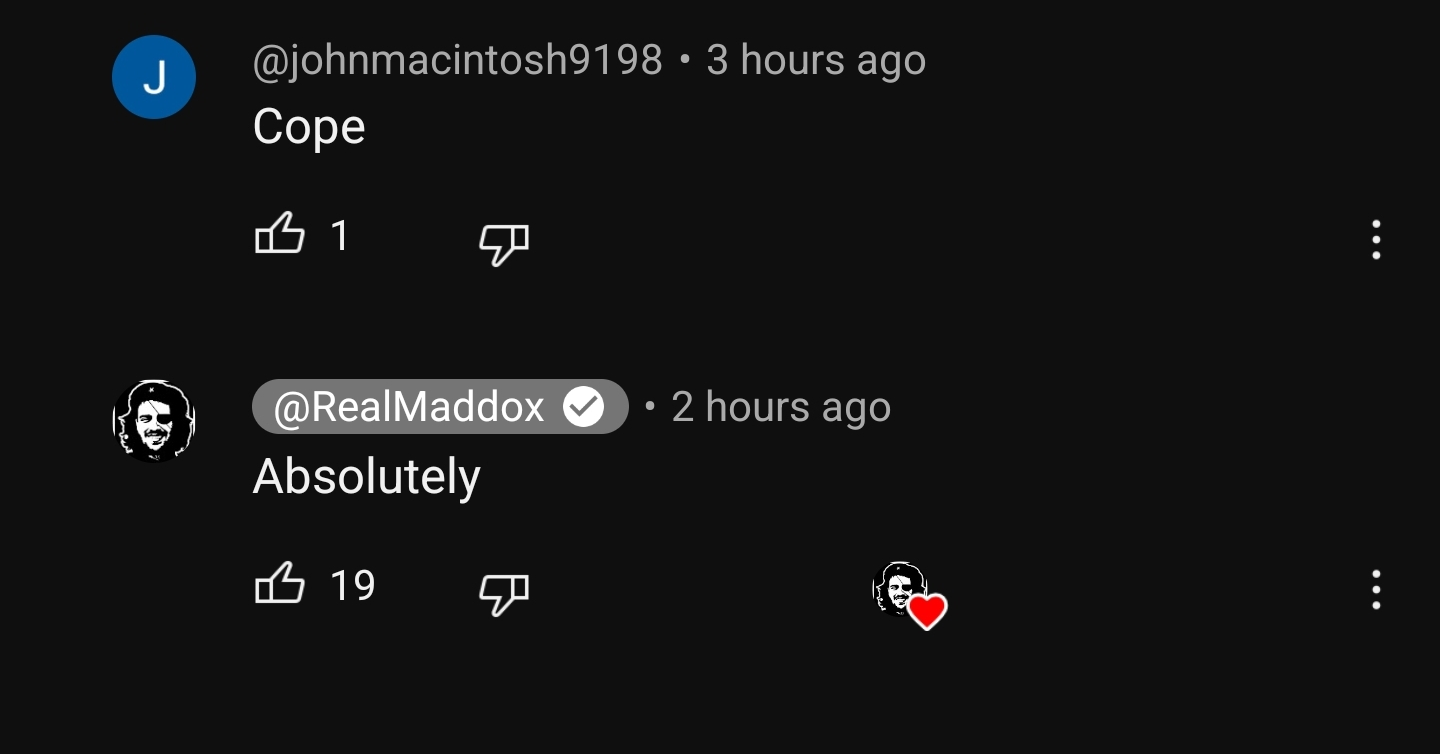Screen dimensions: 1440x754
Task: Visit the @johnmacintosh9198 channel link
Action: [458, 60]
